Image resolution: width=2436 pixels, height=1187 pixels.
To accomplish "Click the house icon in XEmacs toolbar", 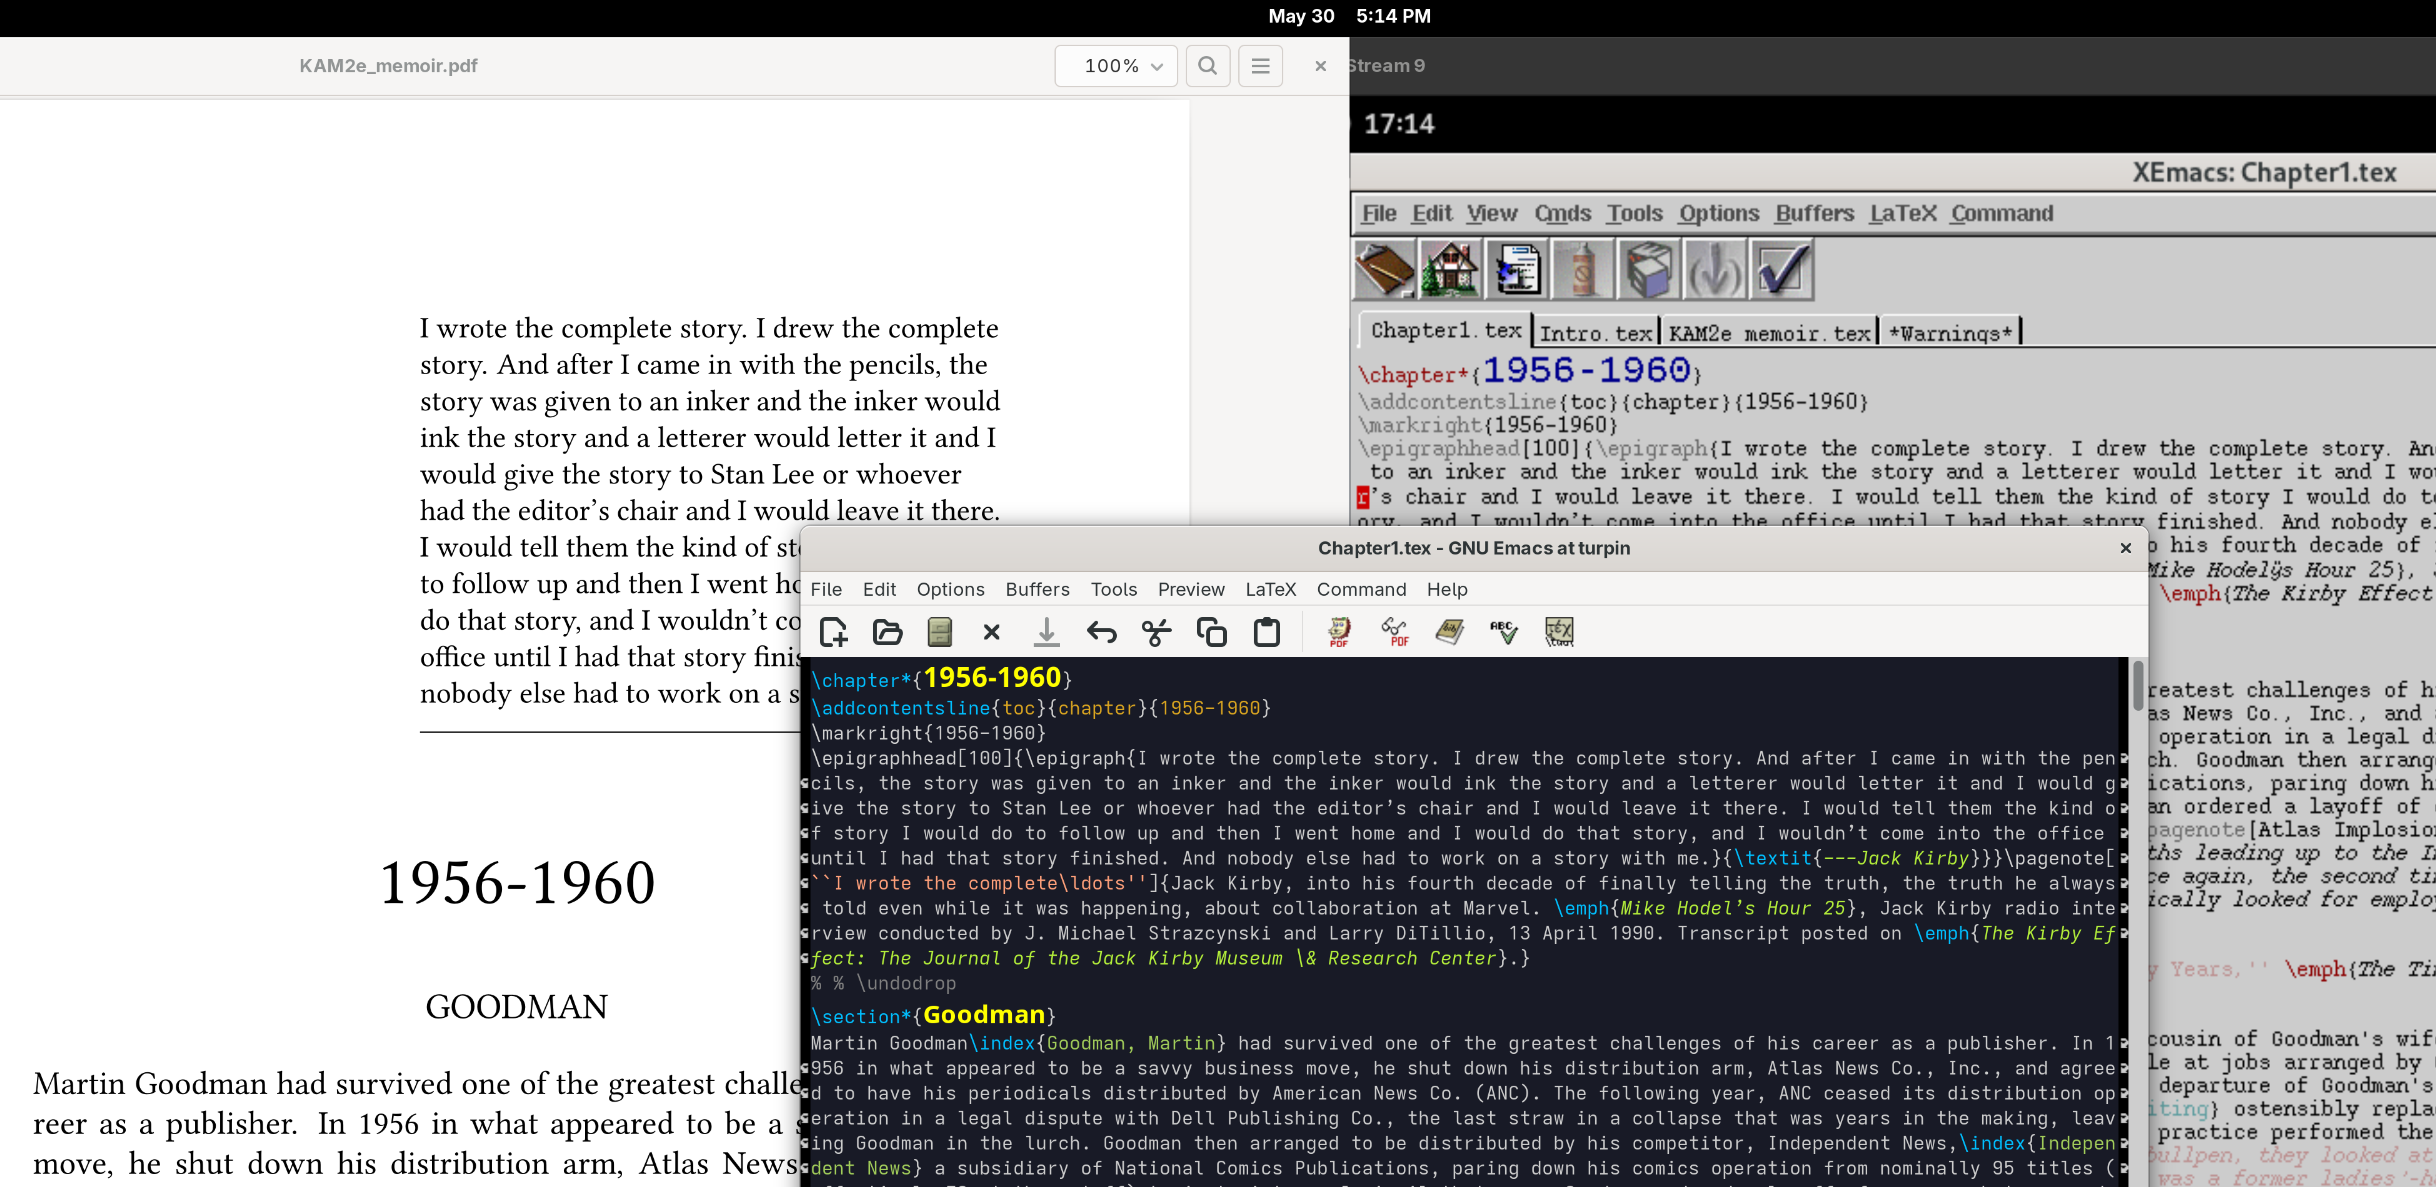I will click(x=1450, y=270).
